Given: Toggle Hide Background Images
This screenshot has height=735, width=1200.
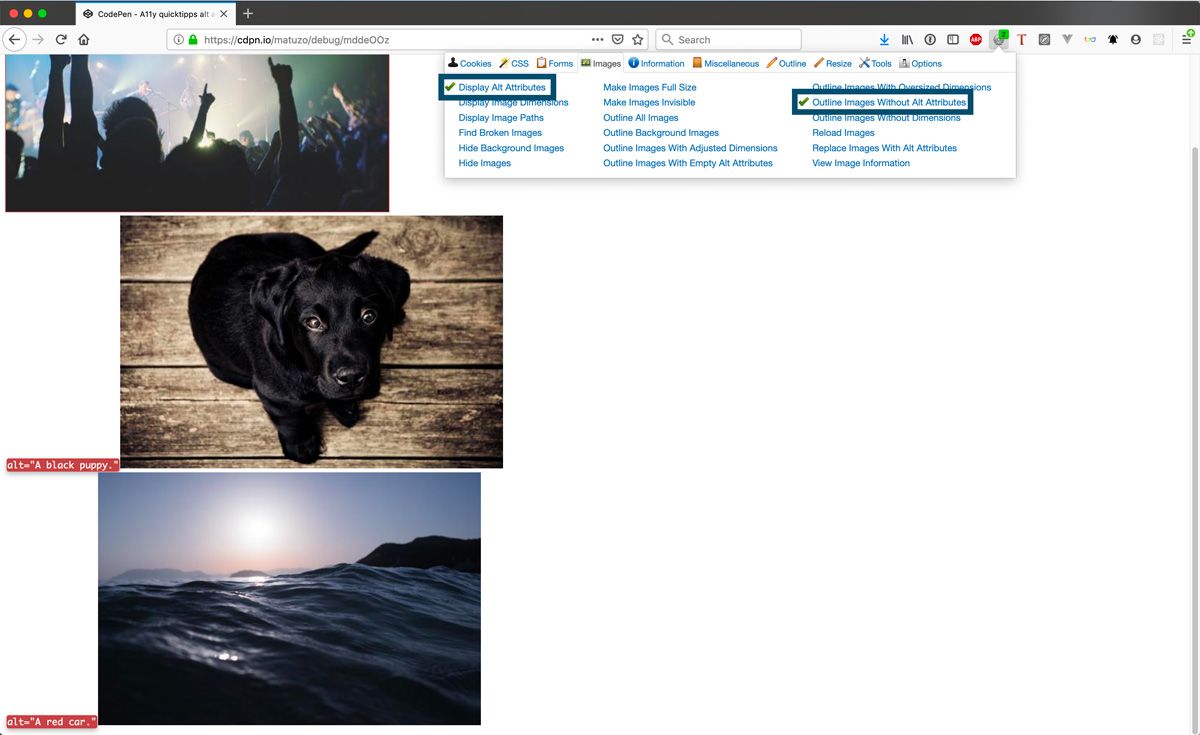Looking at the screenshot, I should click(x=511, y=148).
